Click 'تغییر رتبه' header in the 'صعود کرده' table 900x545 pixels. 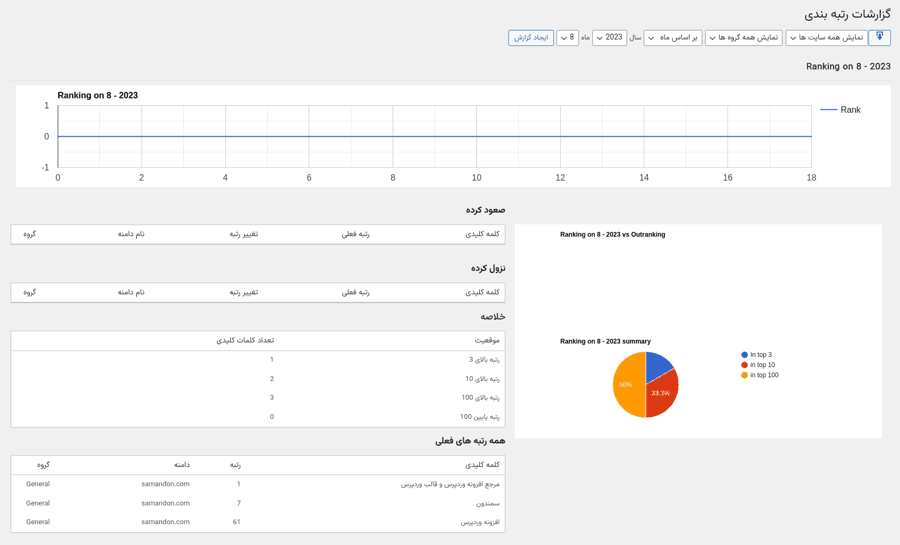[243, 234]
